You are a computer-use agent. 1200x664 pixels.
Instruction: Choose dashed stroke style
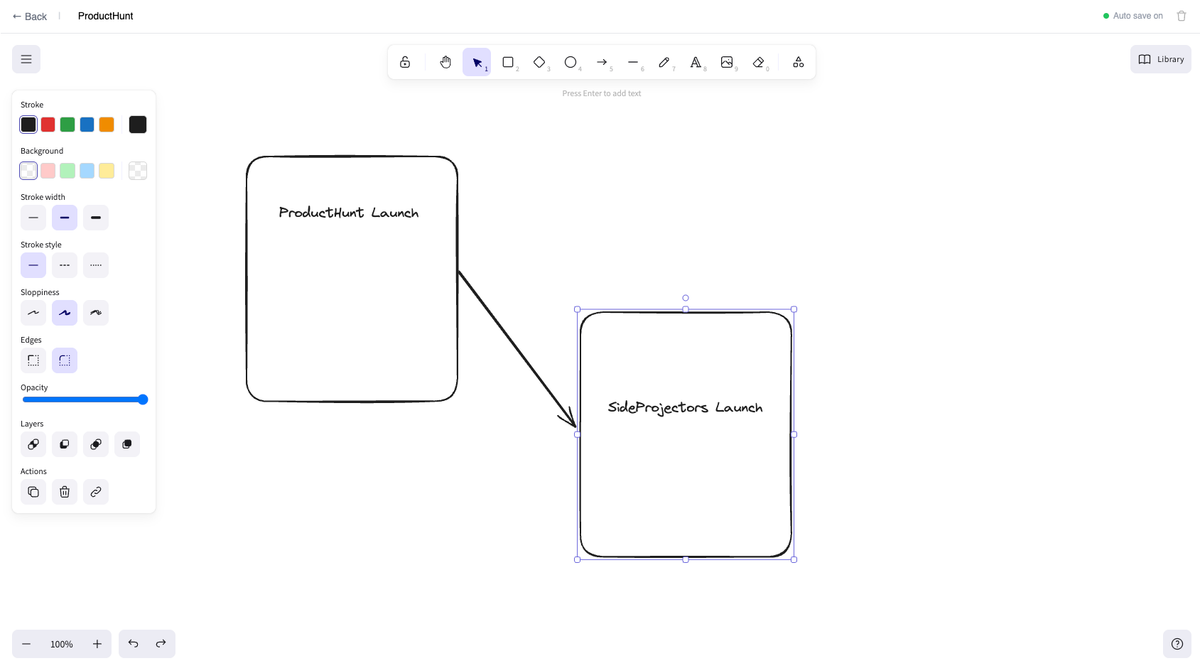click(64, 265)
